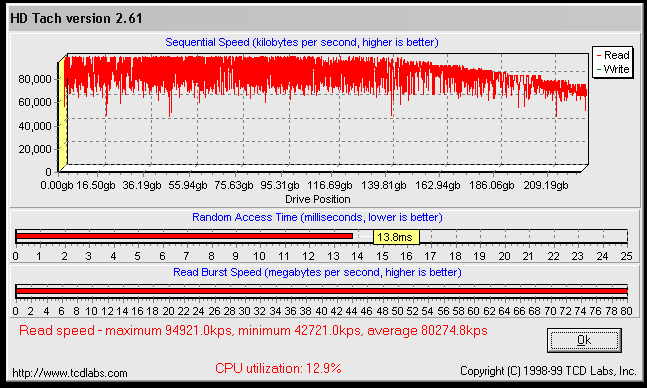Screen dimensions: 647x388
Task: Click the Read Burst Speed heading
Action: pos(317,272)
